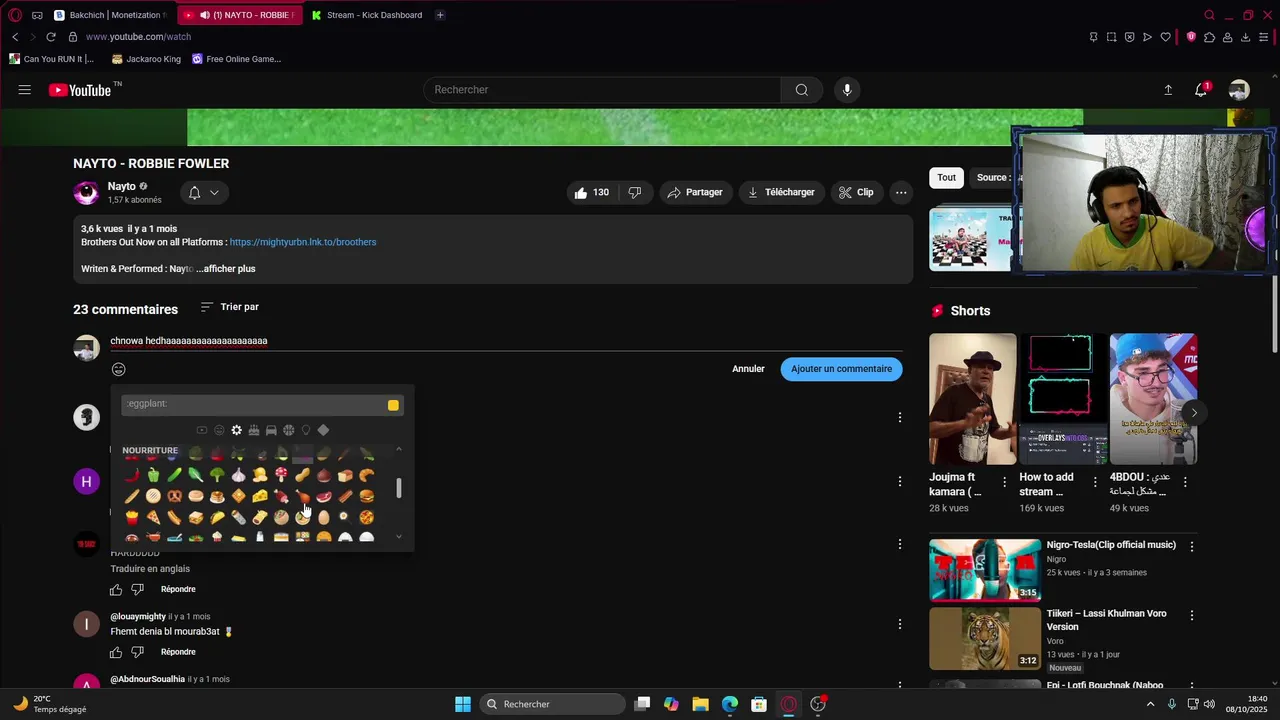Open File Explorer from taskbar
Screen dimensions: 1280x720
click(700, 704)
